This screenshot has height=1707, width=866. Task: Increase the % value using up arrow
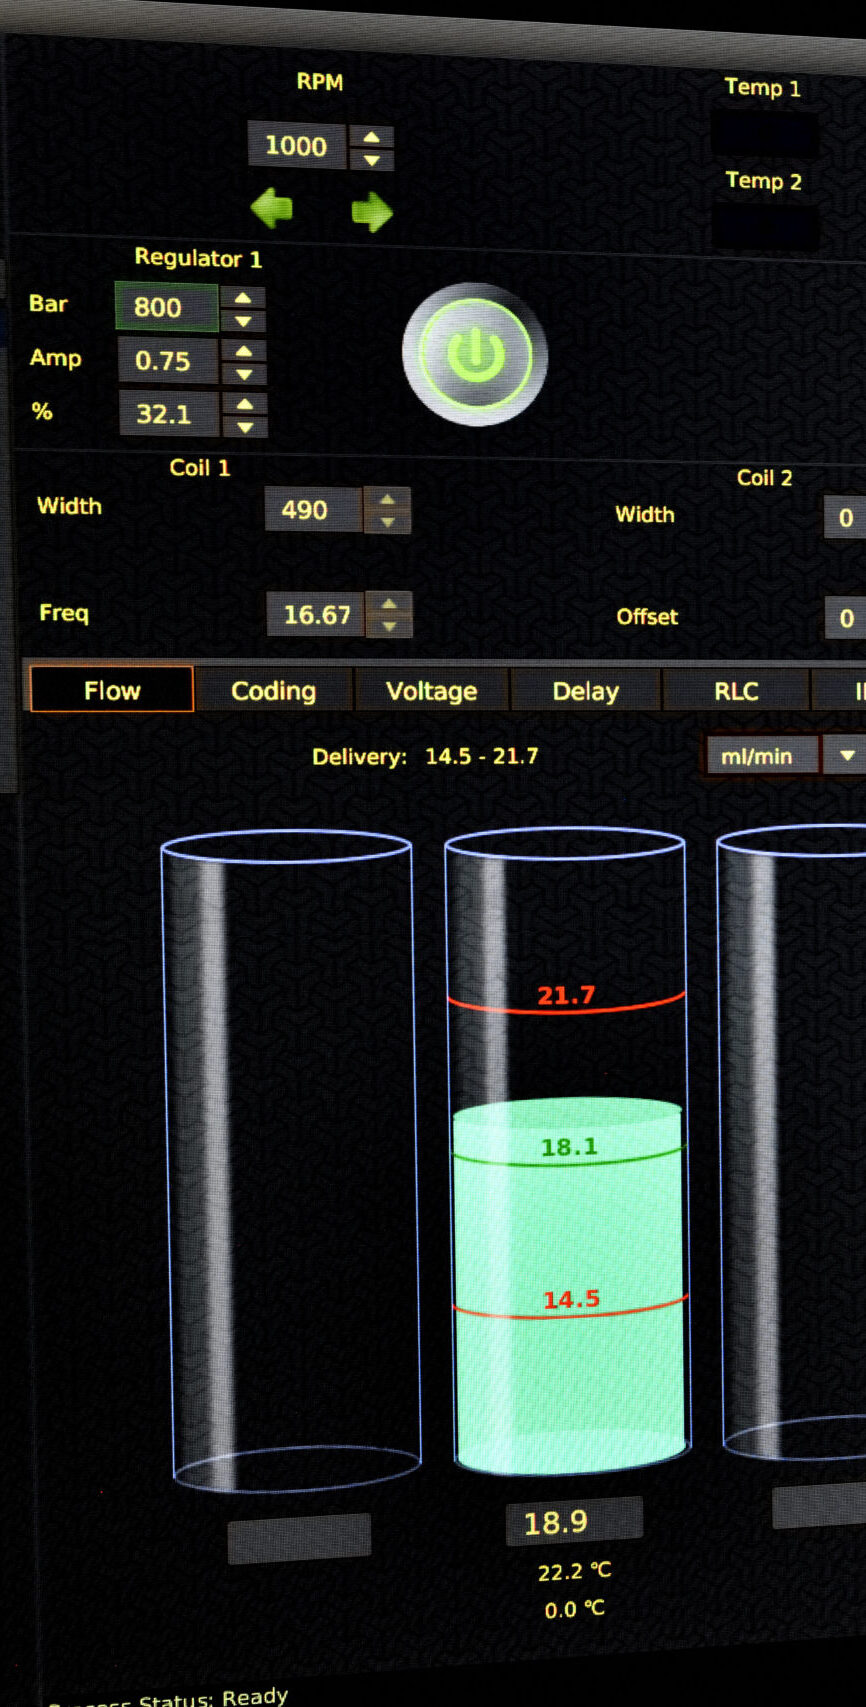tap(245, 403)
